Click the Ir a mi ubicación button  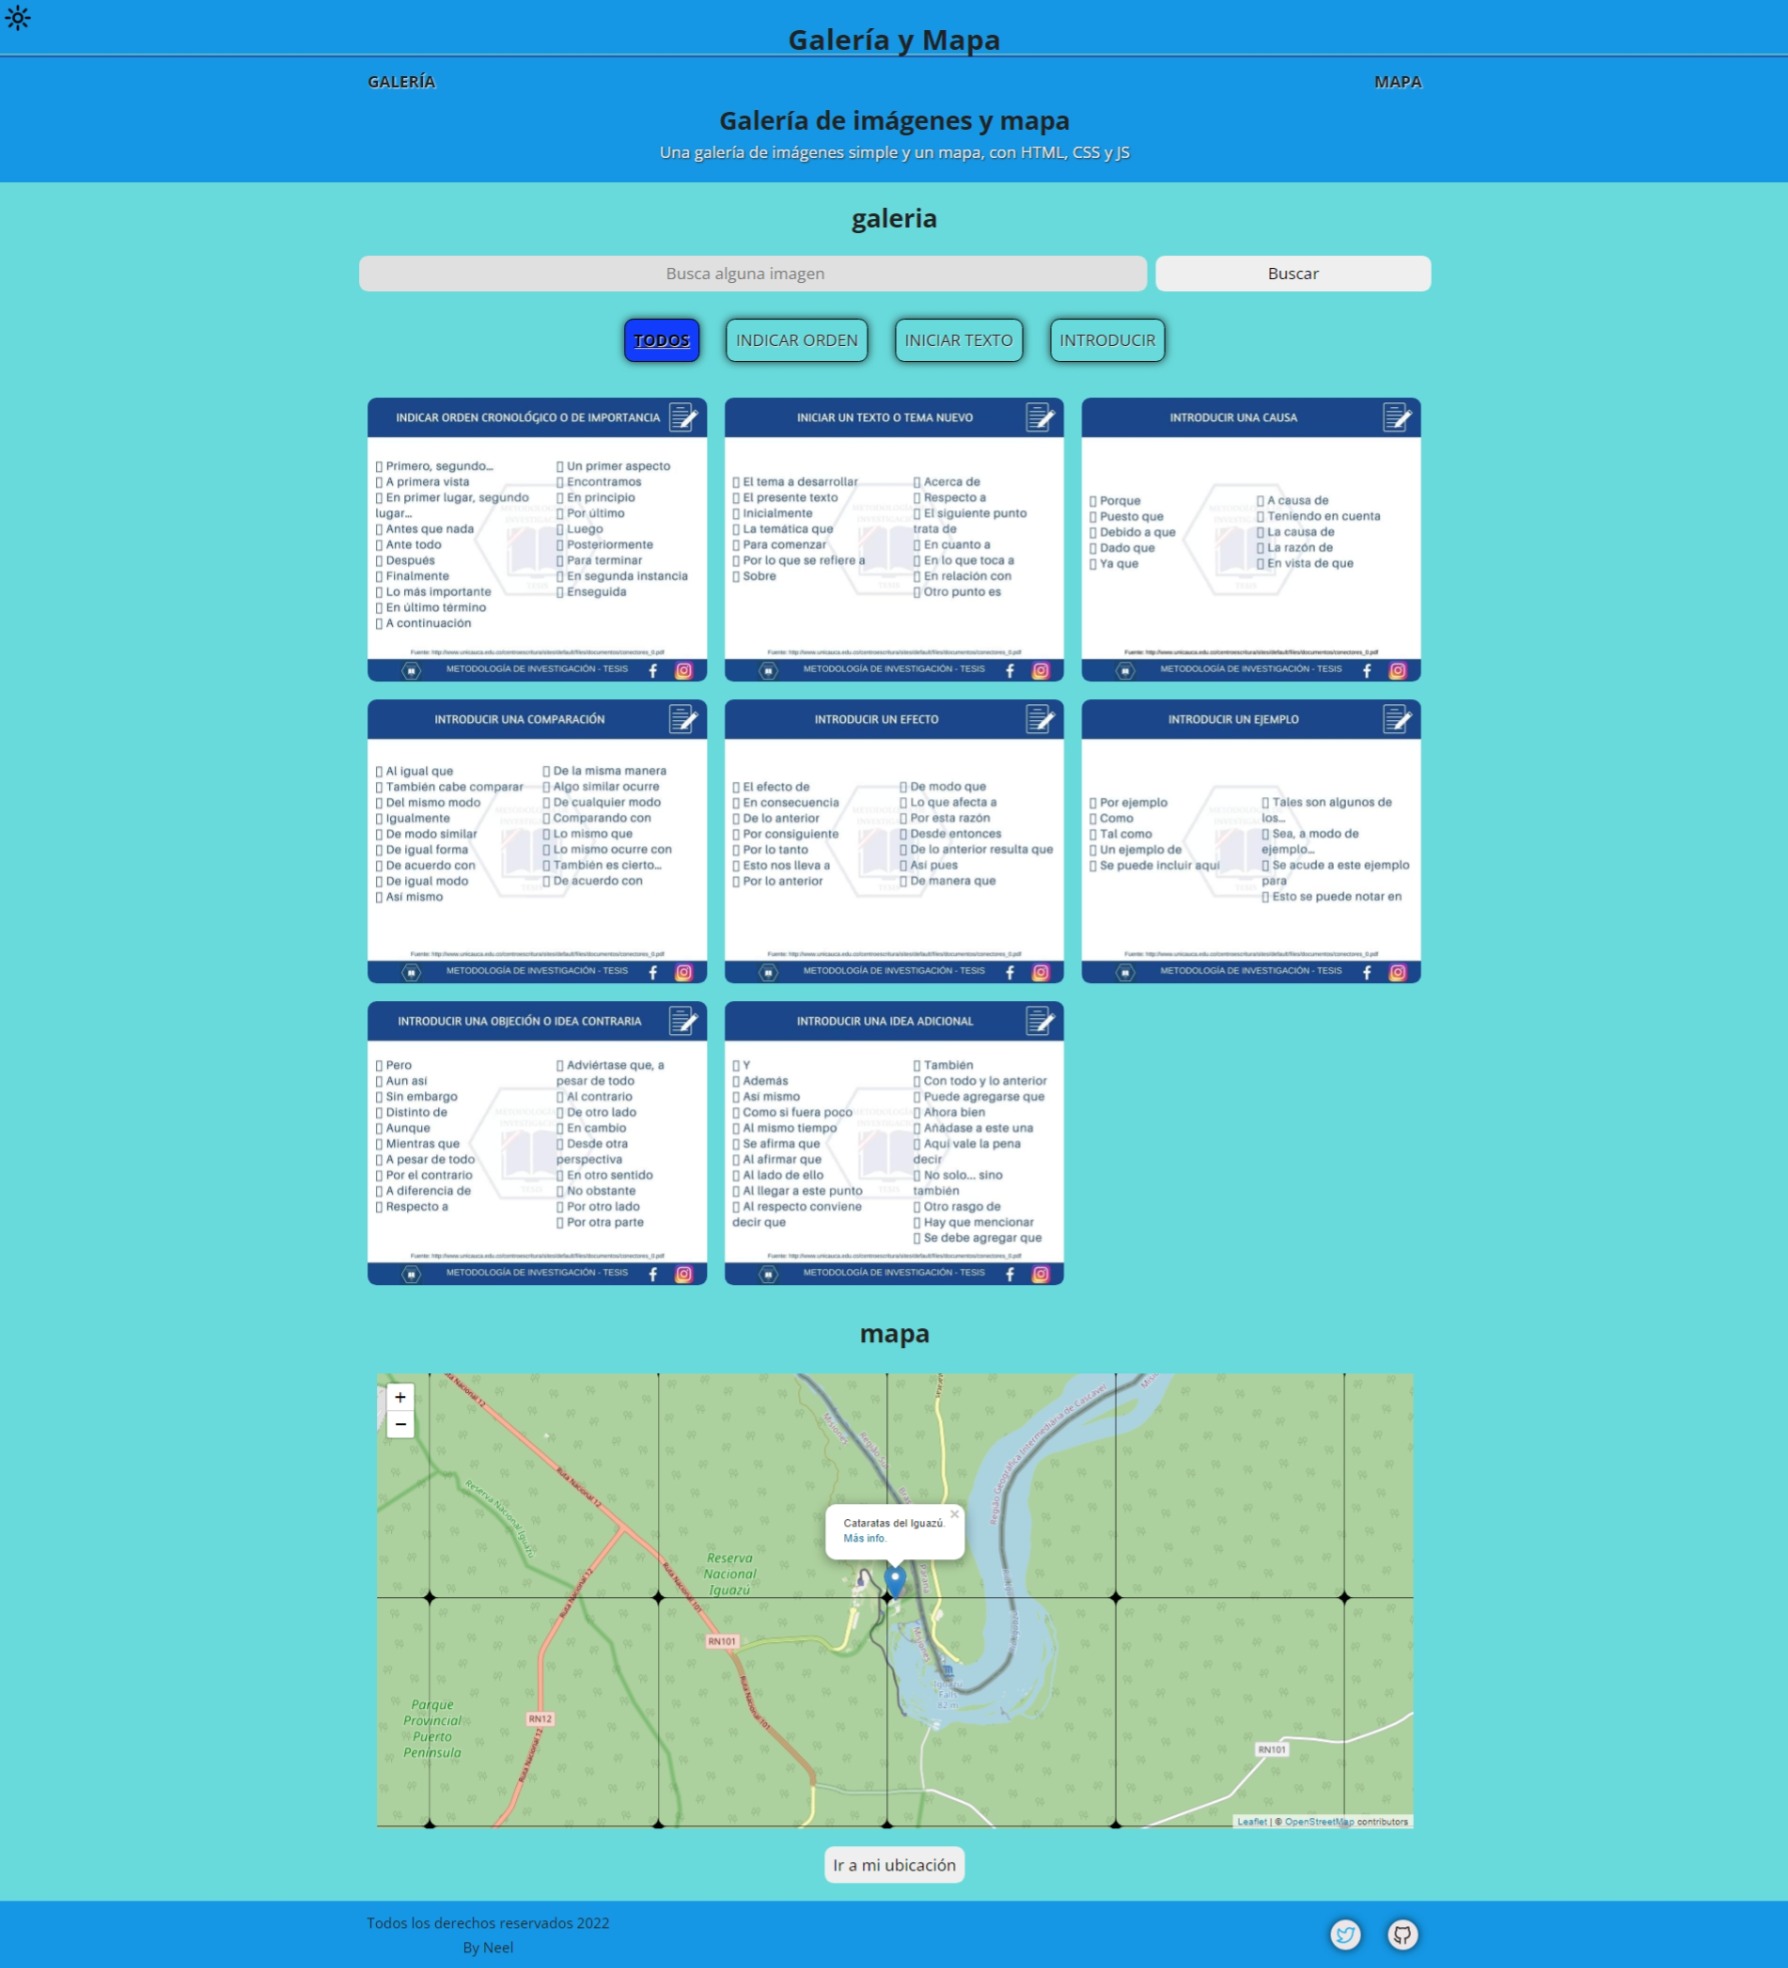pyautogui.click(x=894, y=1865)
